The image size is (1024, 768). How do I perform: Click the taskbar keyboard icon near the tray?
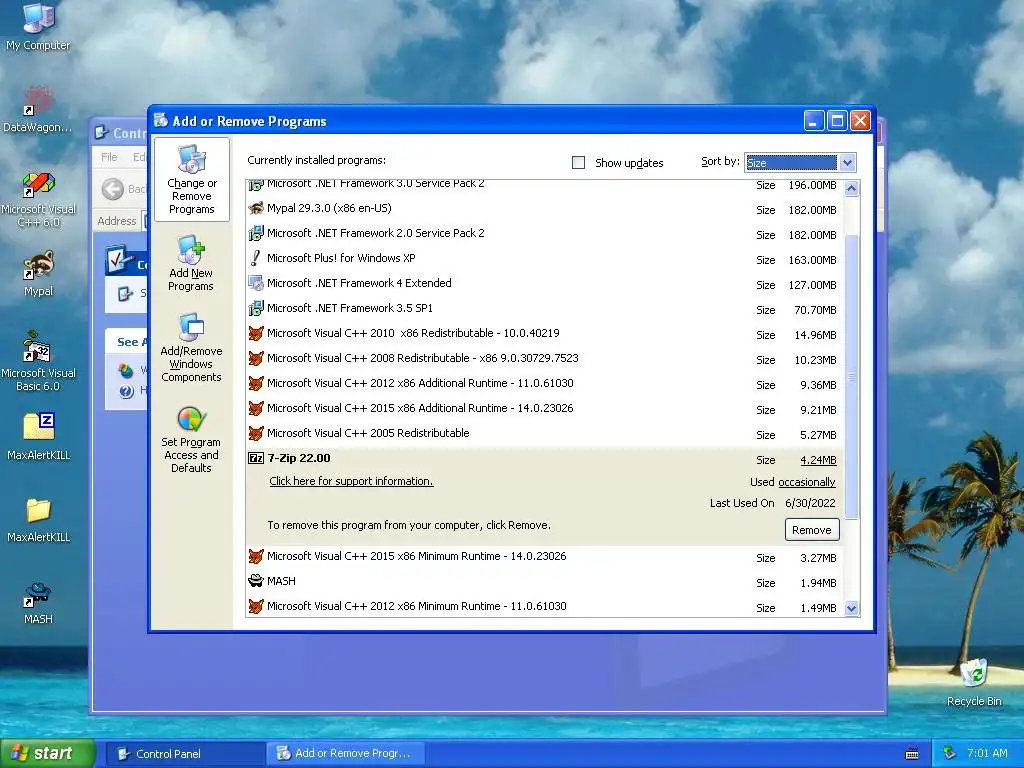(x=912, y=754)
